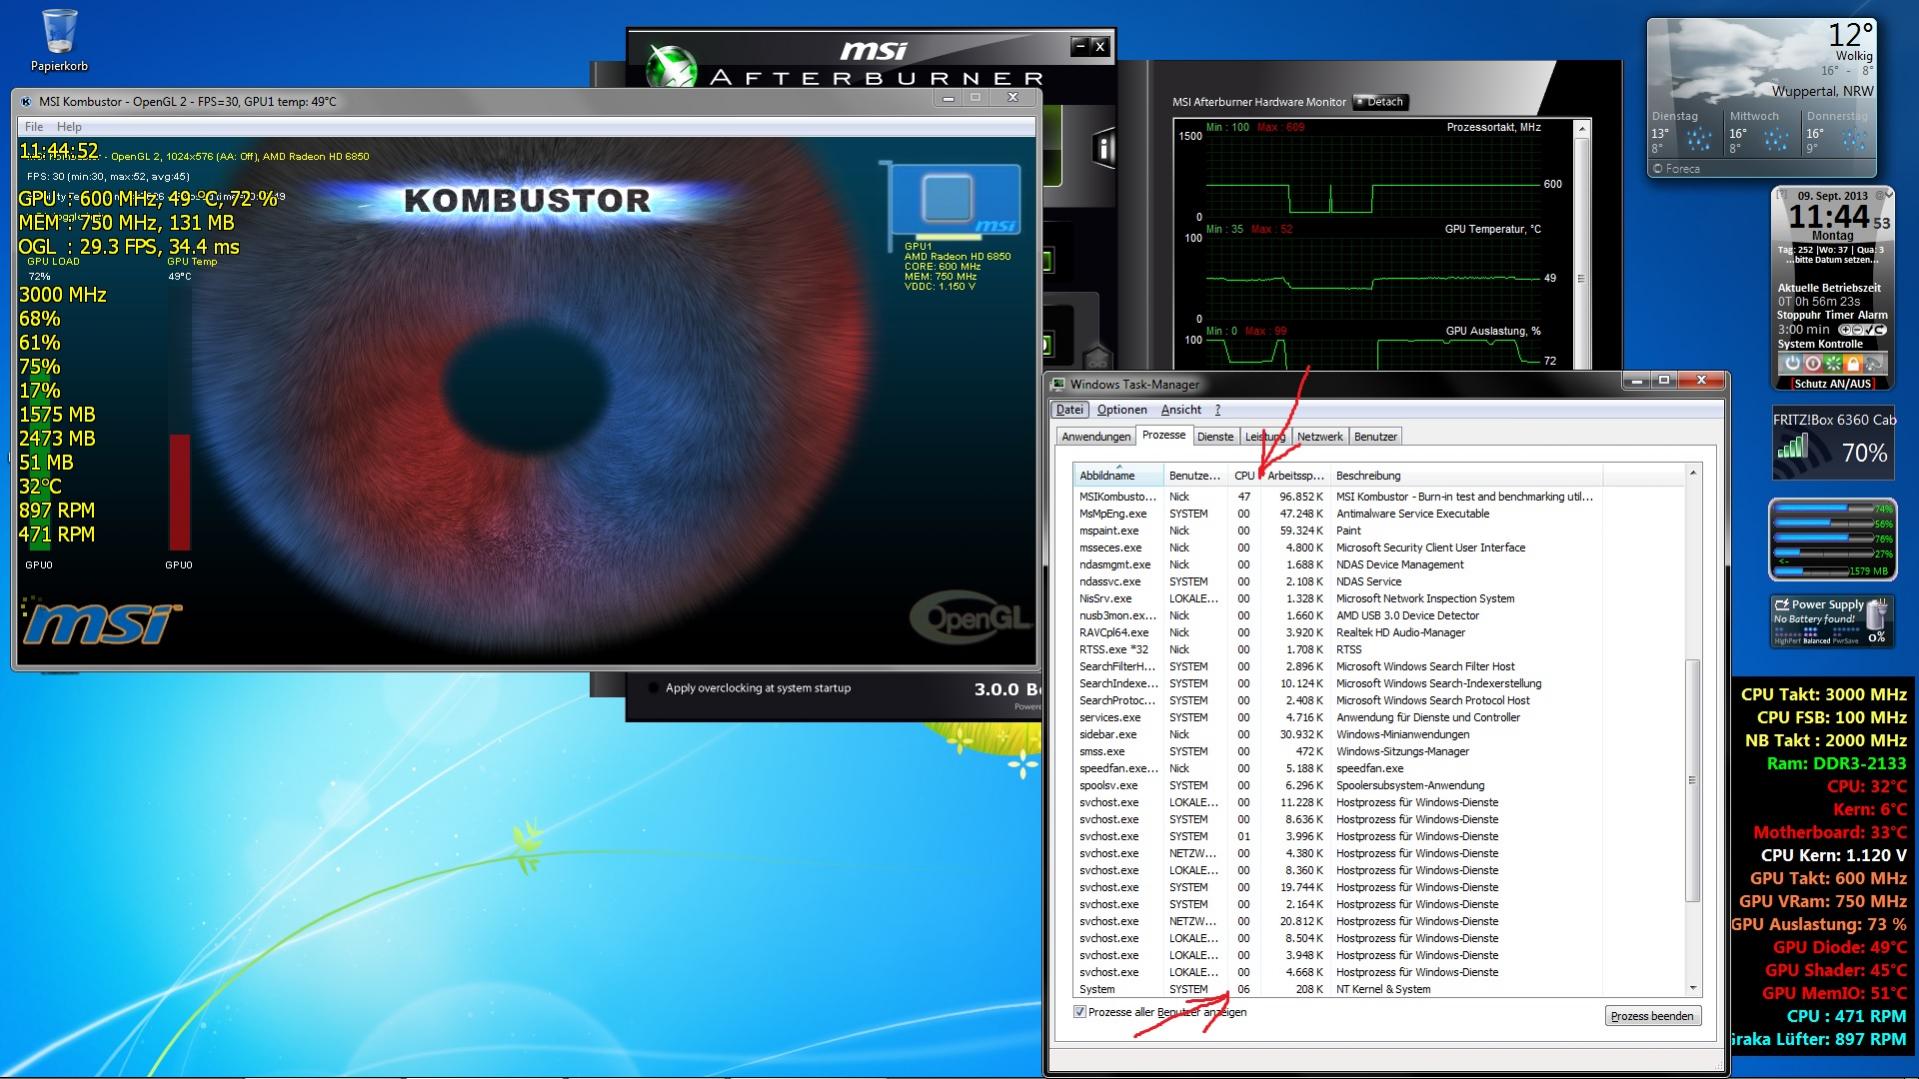Click the Foreca link in the weather gadget
1919x1079 pixels.
(x=1676, y=169)
